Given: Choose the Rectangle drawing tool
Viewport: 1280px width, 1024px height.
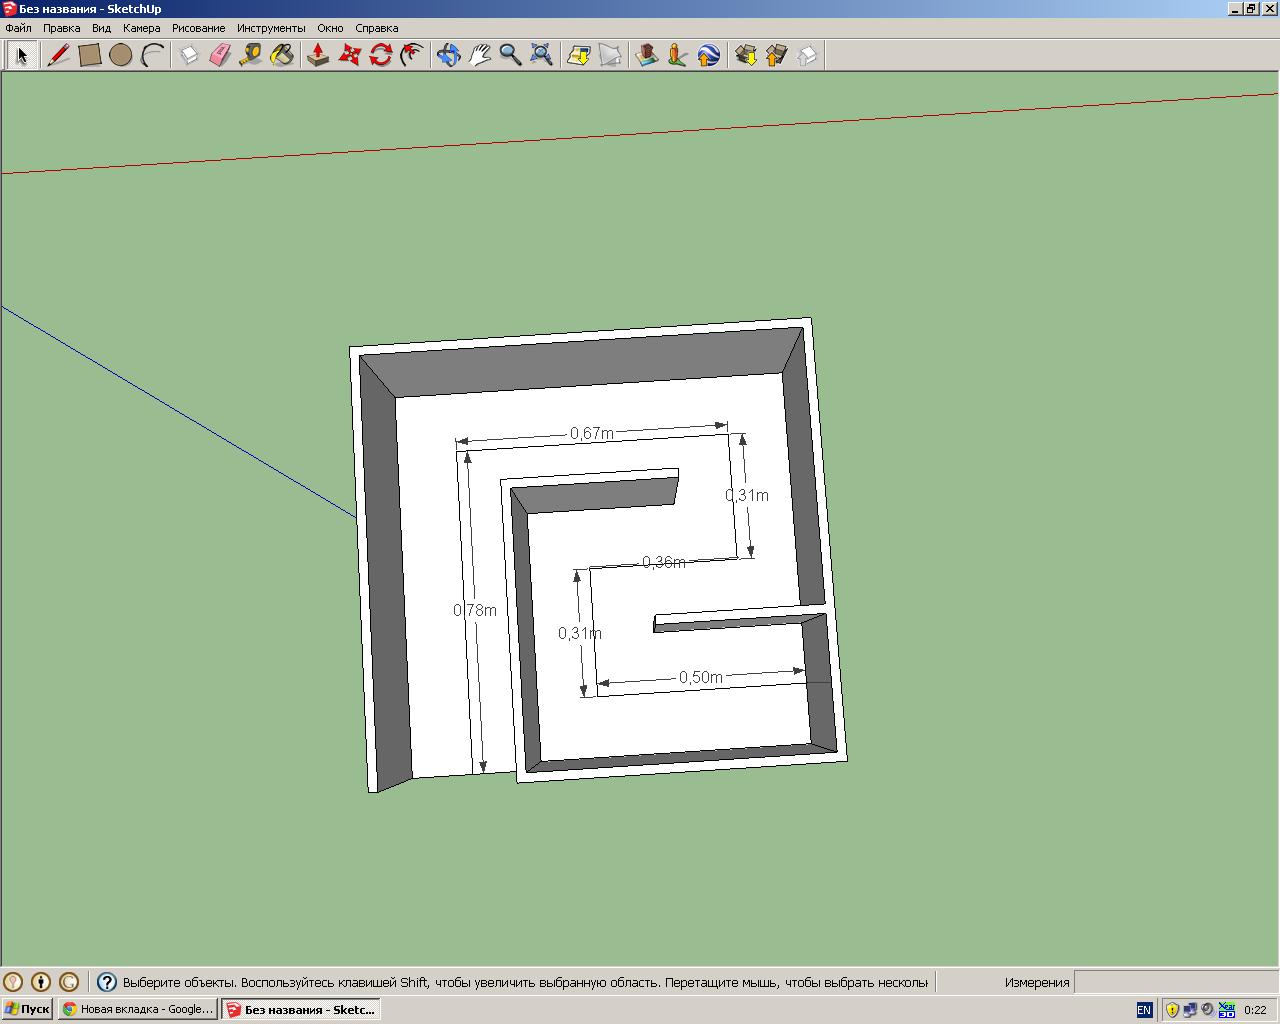Looking at the screenshot, I should click(90, 55).
